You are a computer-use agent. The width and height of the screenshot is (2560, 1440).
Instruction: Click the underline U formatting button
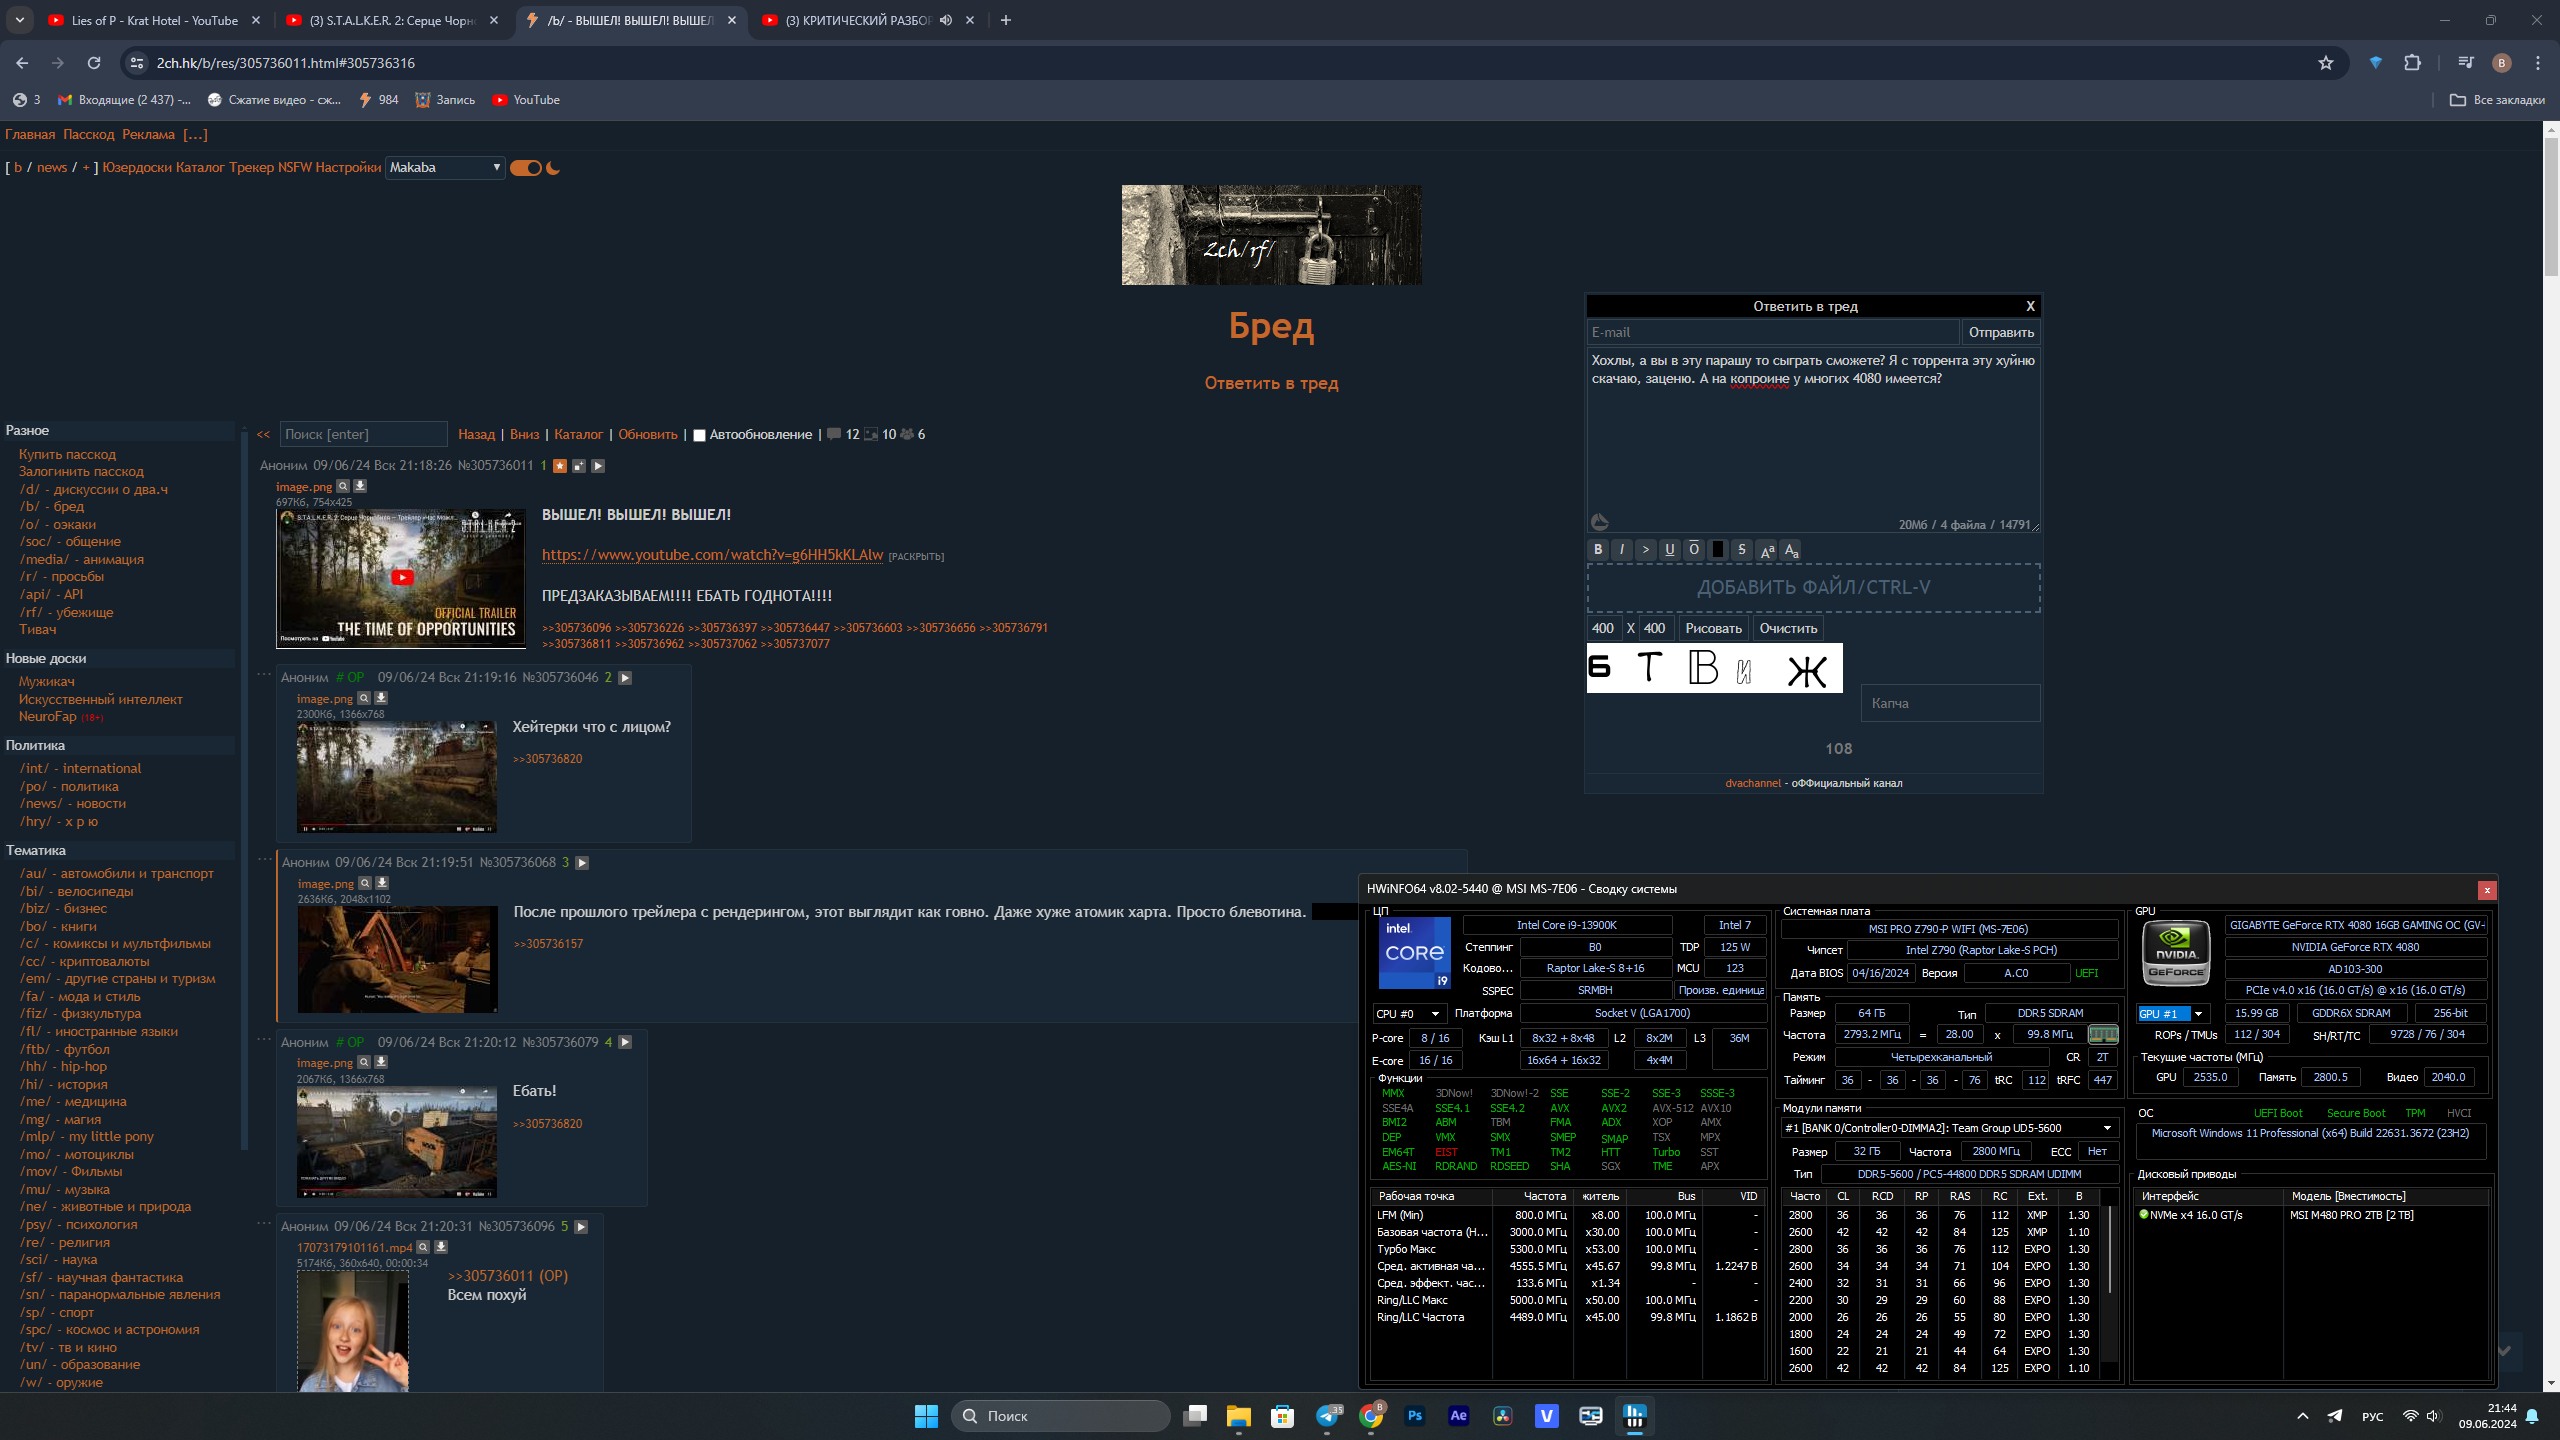1670,549
